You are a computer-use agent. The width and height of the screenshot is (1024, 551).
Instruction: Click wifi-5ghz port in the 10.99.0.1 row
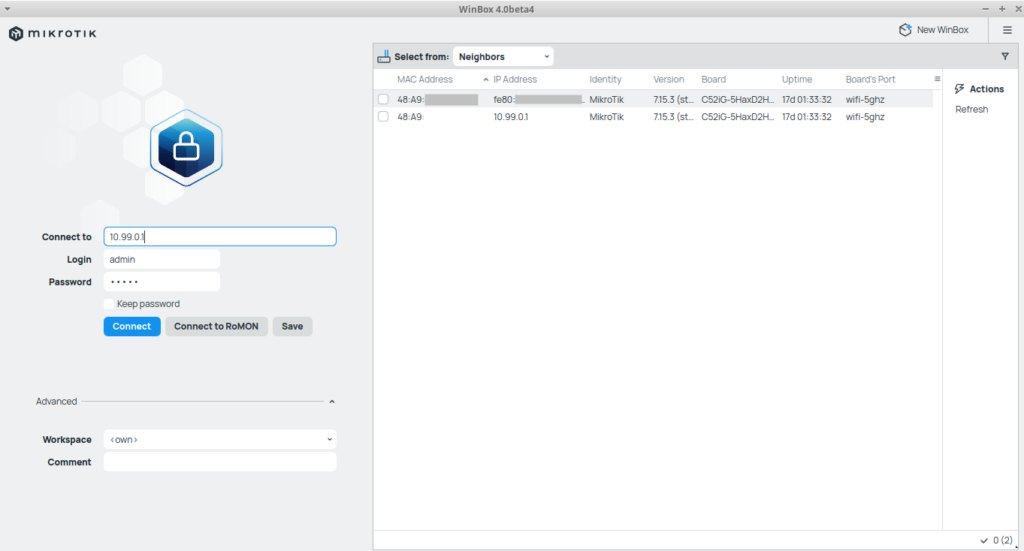(x=865, y=117)
